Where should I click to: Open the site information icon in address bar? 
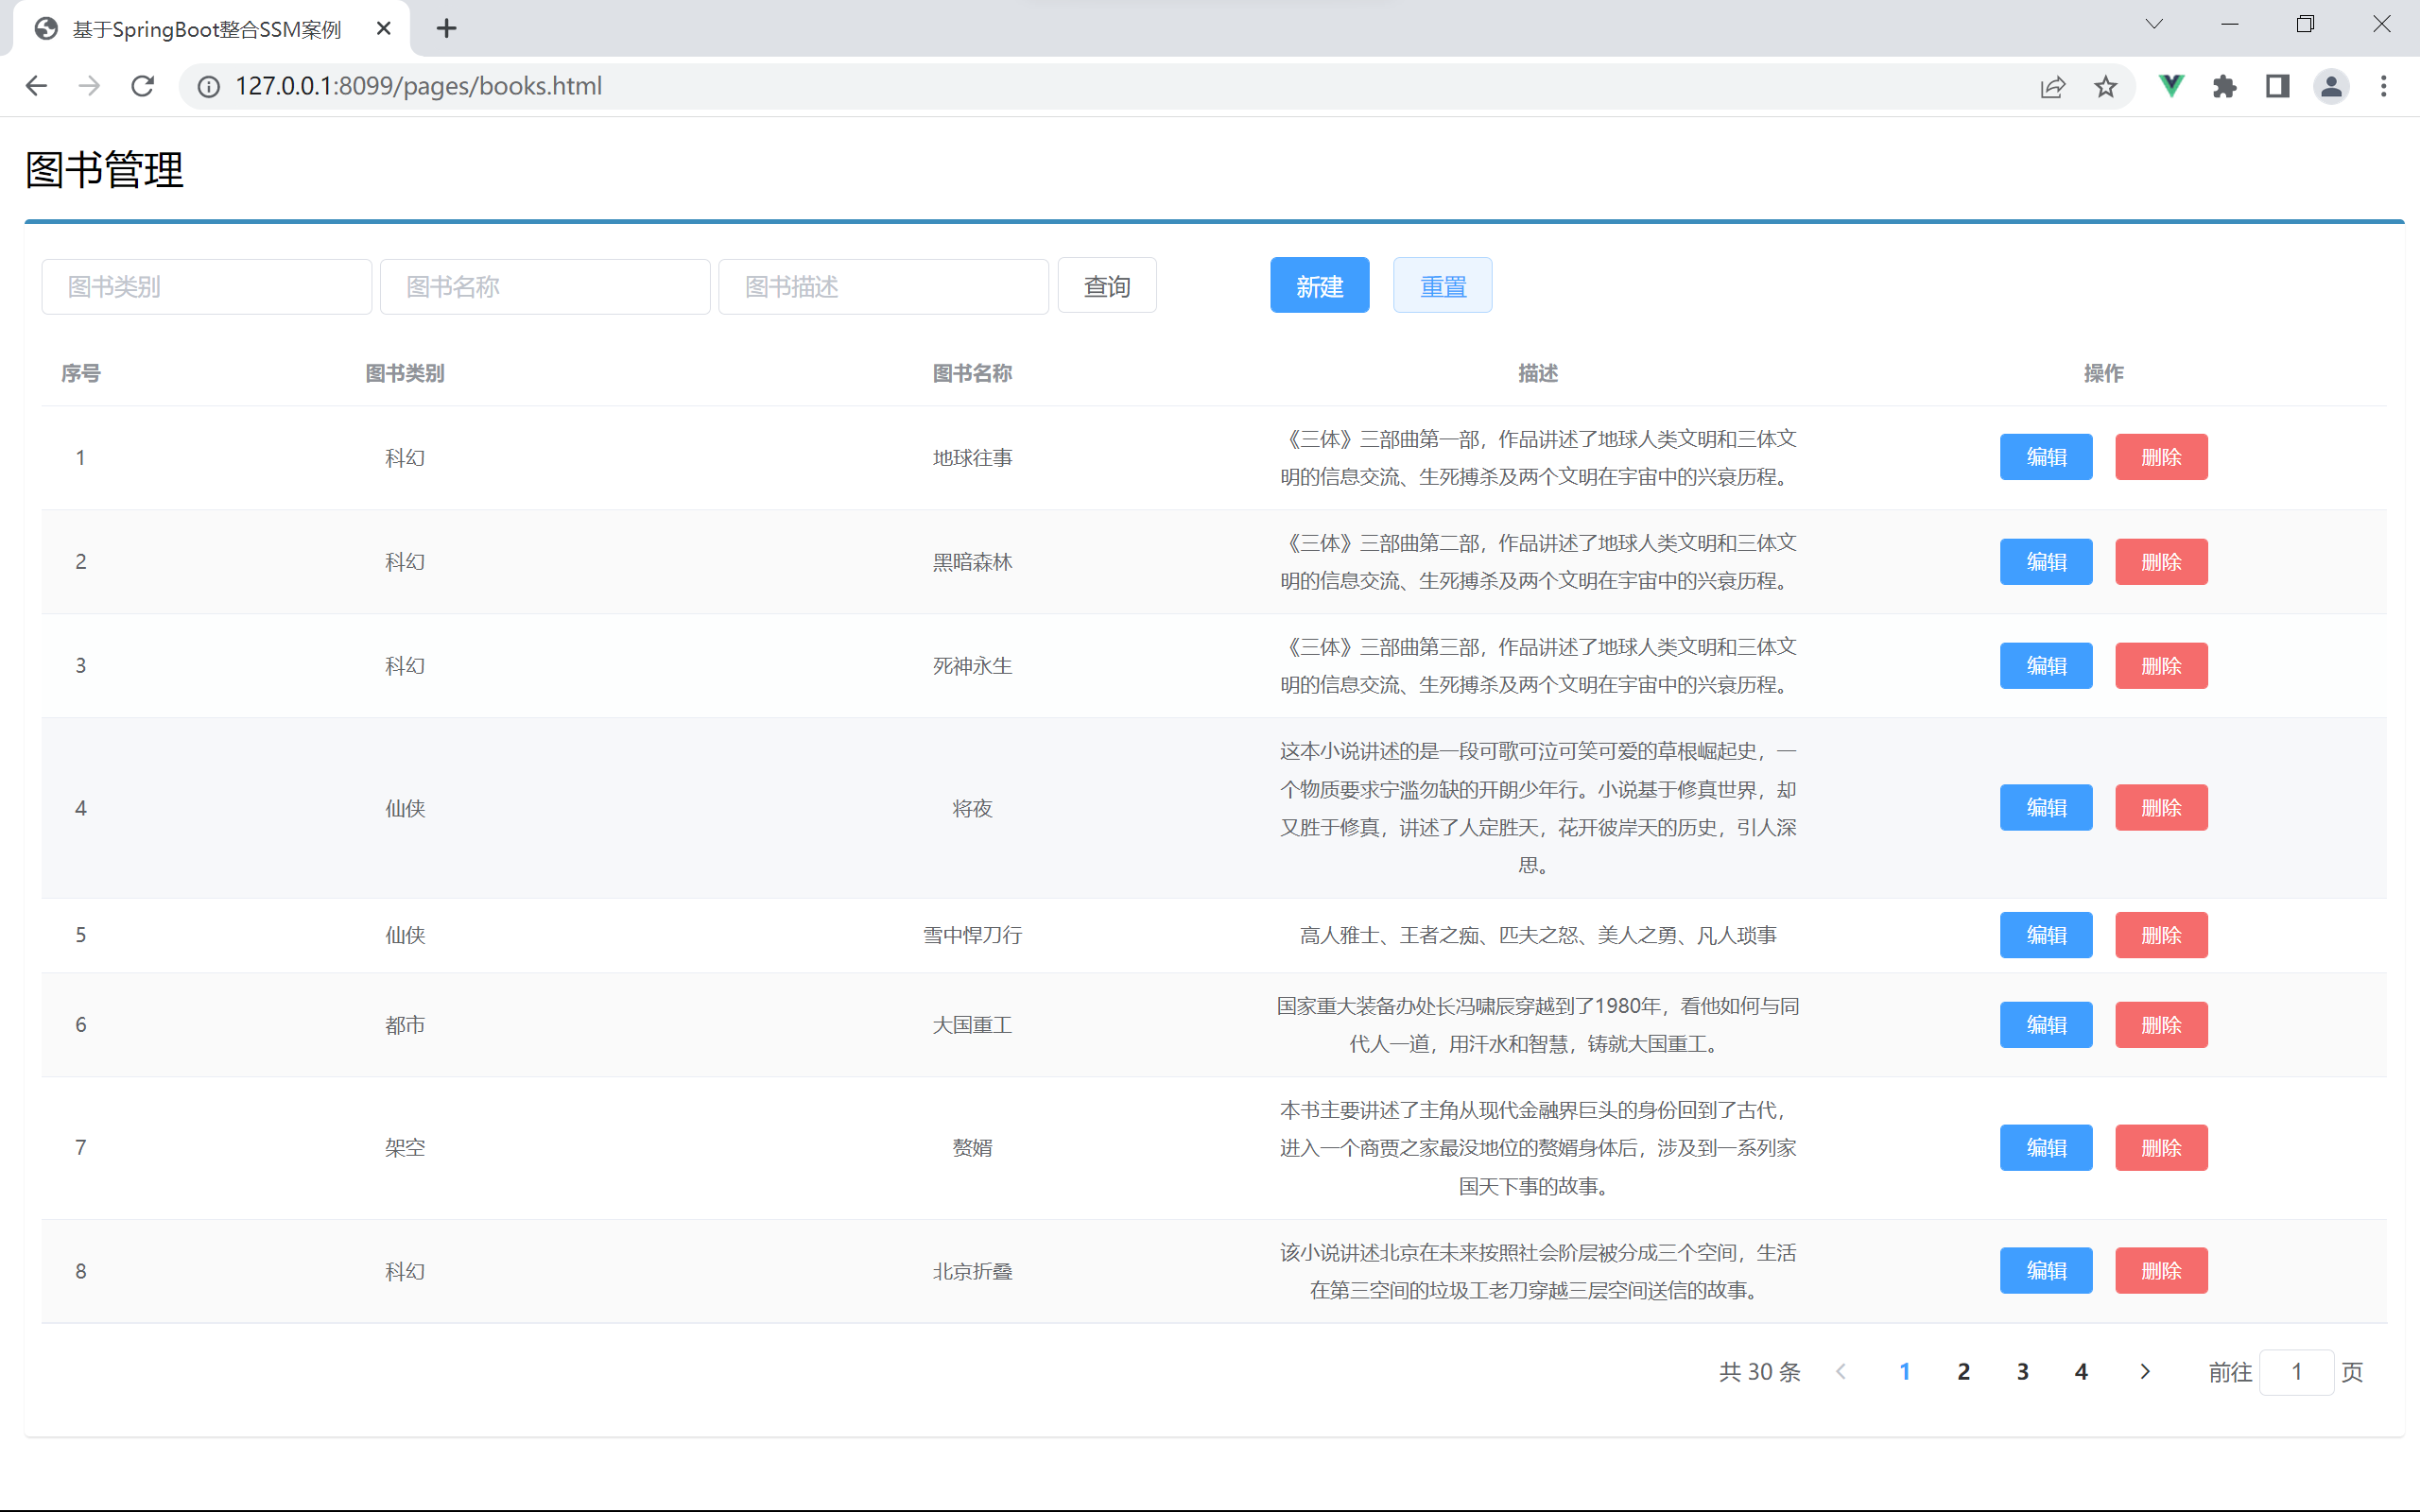click(x=208, y=86)
